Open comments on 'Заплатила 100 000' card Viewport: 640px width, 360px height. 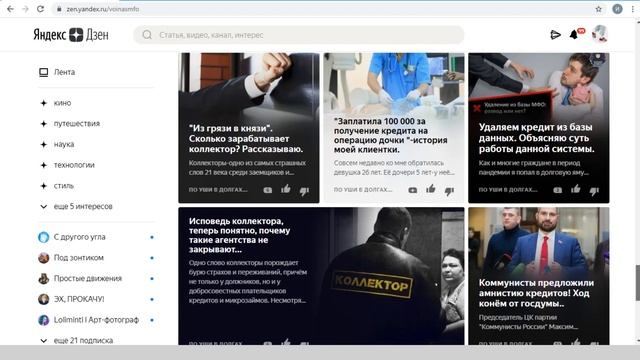pyautogui.click(x=413, y=190)
